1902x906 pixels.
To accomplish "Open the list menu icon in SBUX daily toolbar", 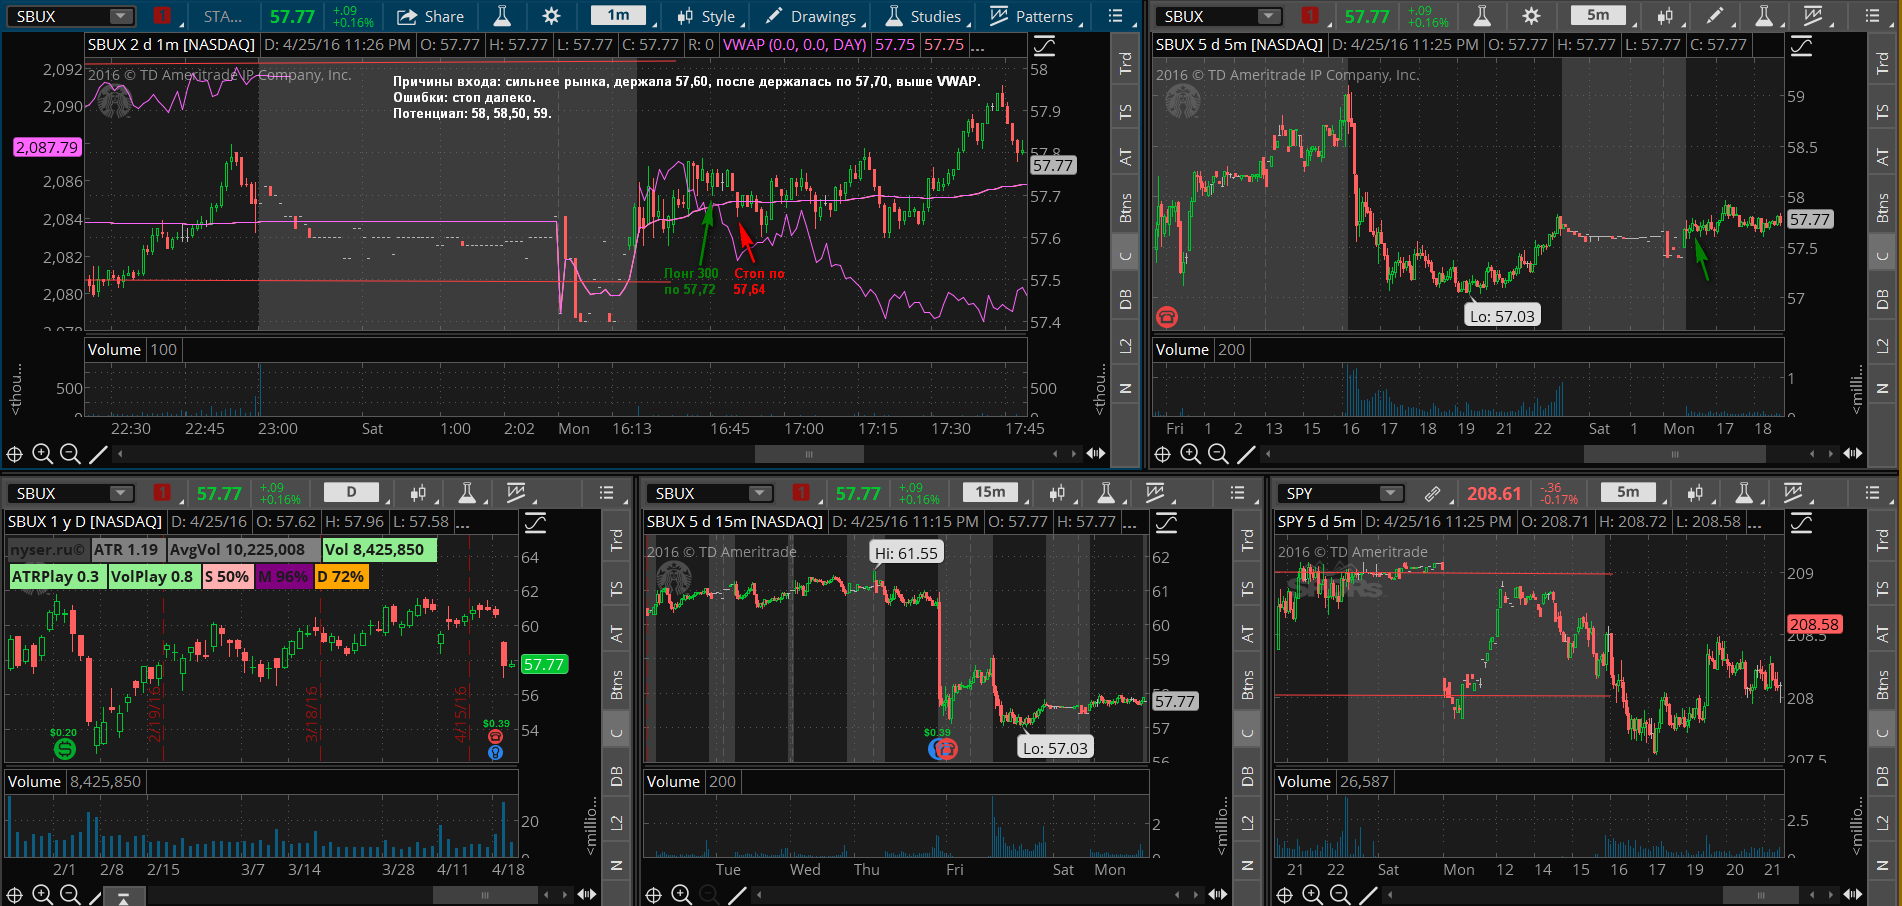I will point(606,493).
